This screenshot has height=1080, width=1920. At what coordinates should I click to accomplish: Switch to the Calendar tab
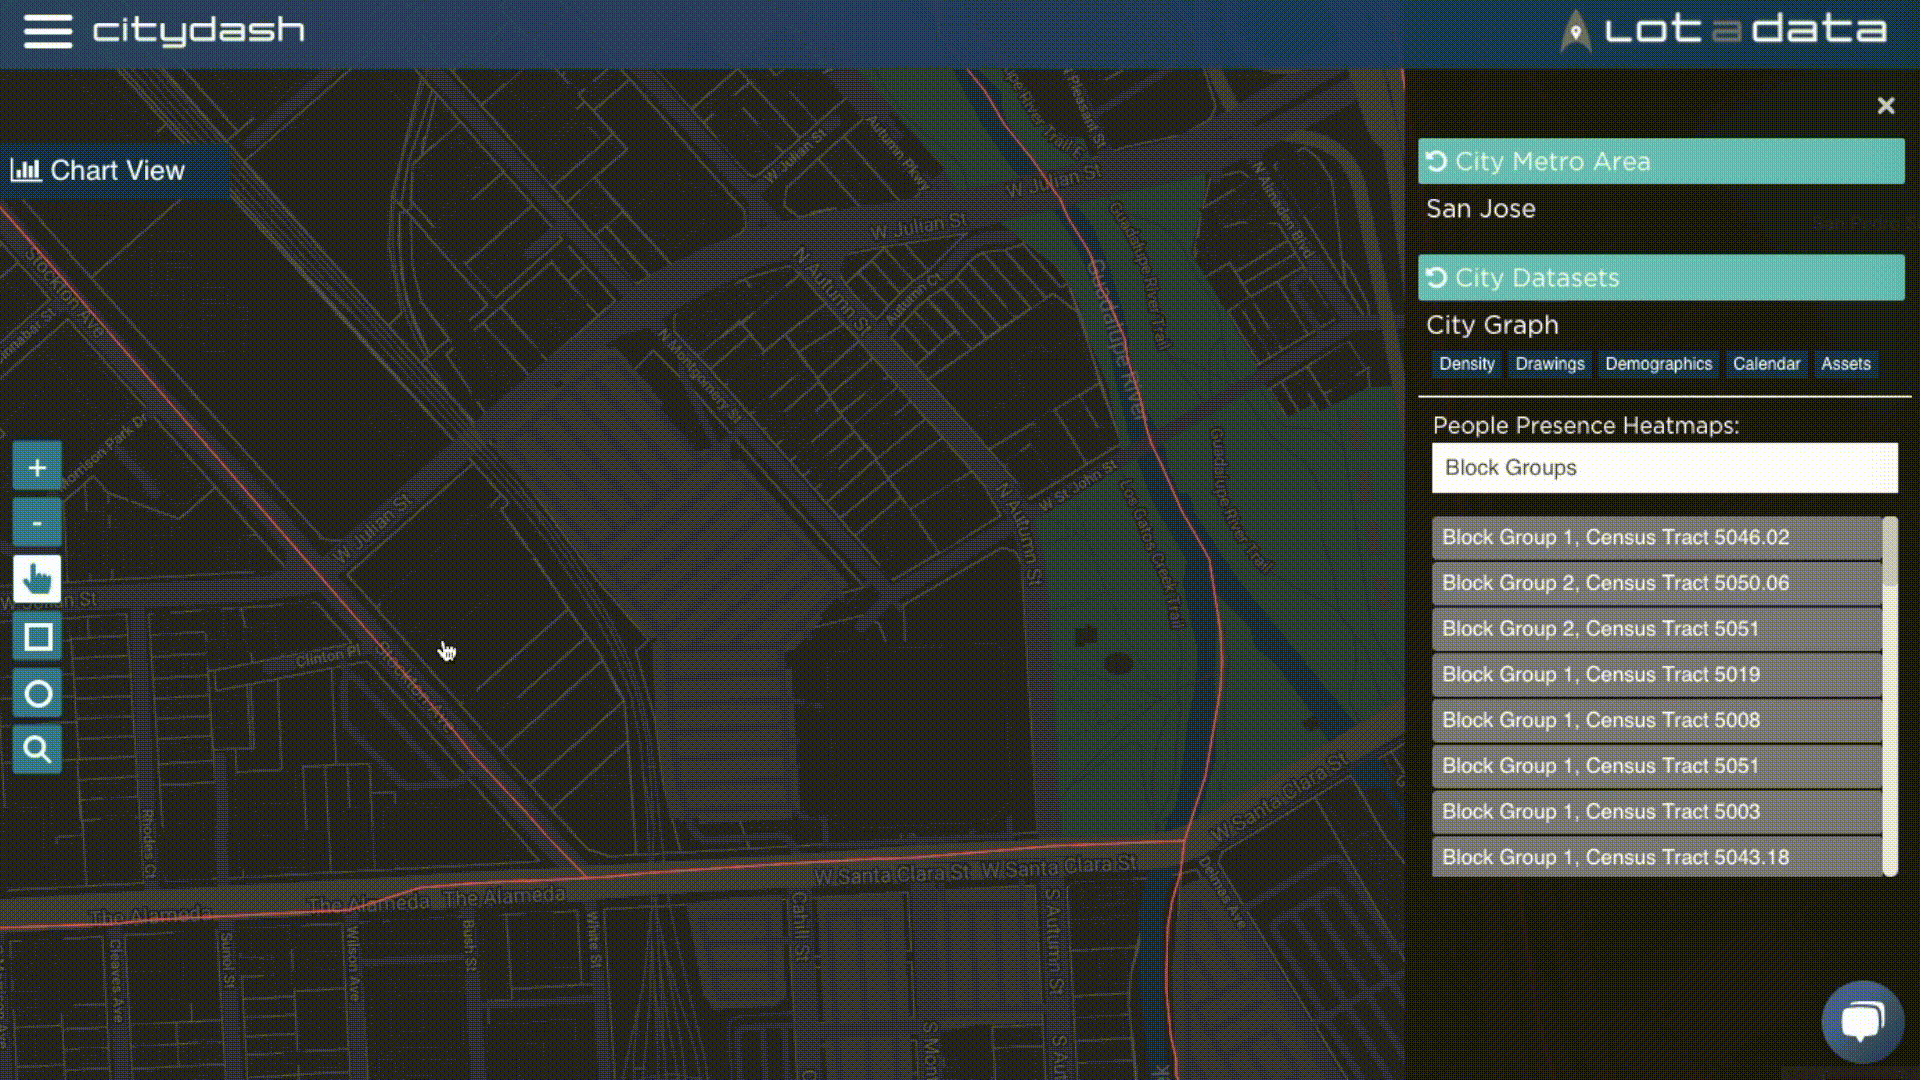tap(1766, 364)
